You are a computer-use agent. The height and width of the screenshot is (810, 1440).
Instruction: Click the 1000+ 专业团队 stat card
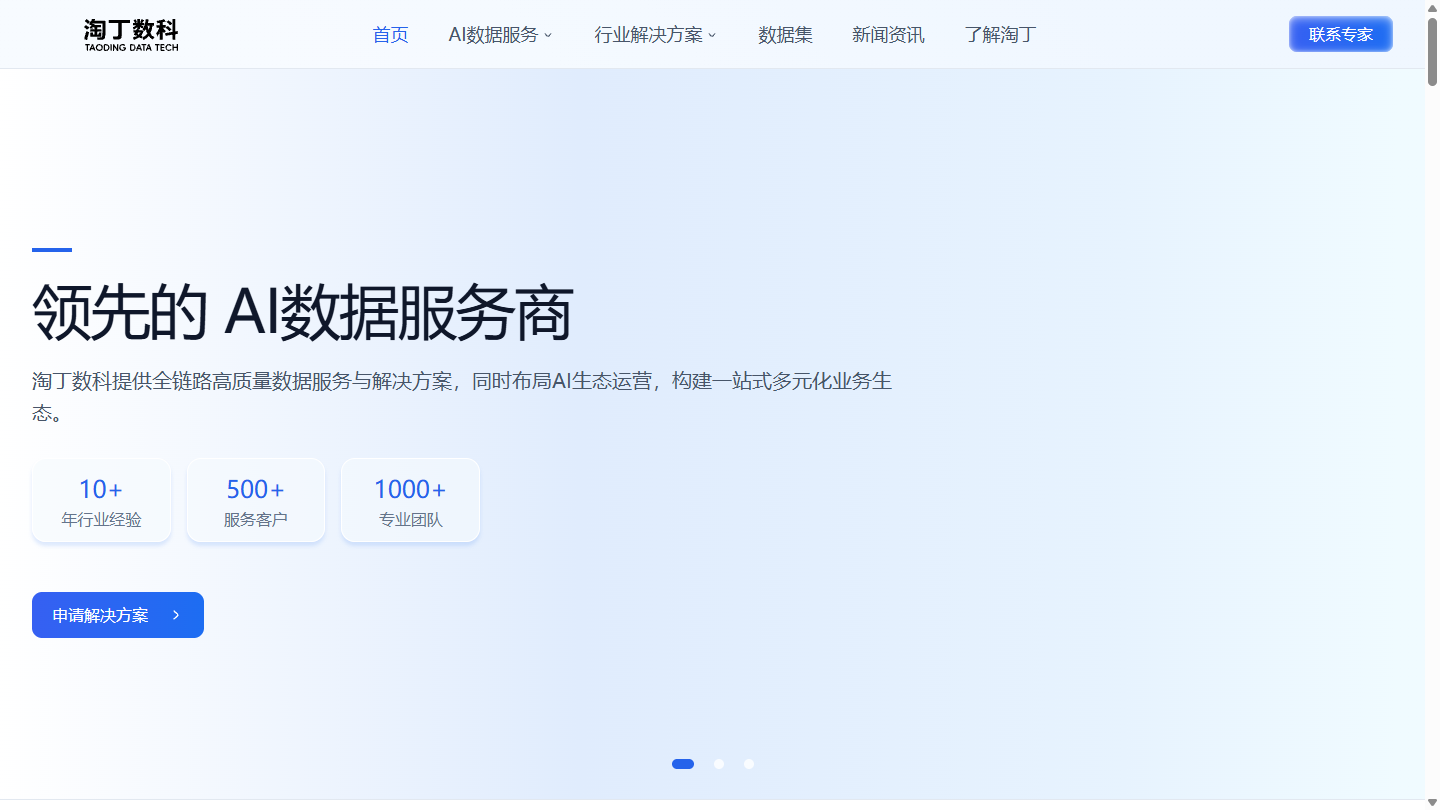click(x=410, y=500)
